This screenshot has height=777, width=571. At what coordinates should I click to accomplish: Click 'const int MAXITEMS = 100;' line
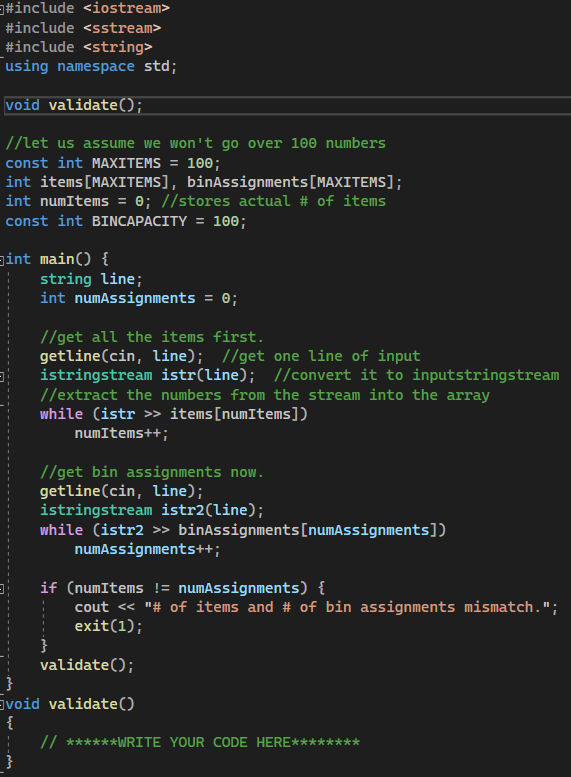click(x=113, y=163)
